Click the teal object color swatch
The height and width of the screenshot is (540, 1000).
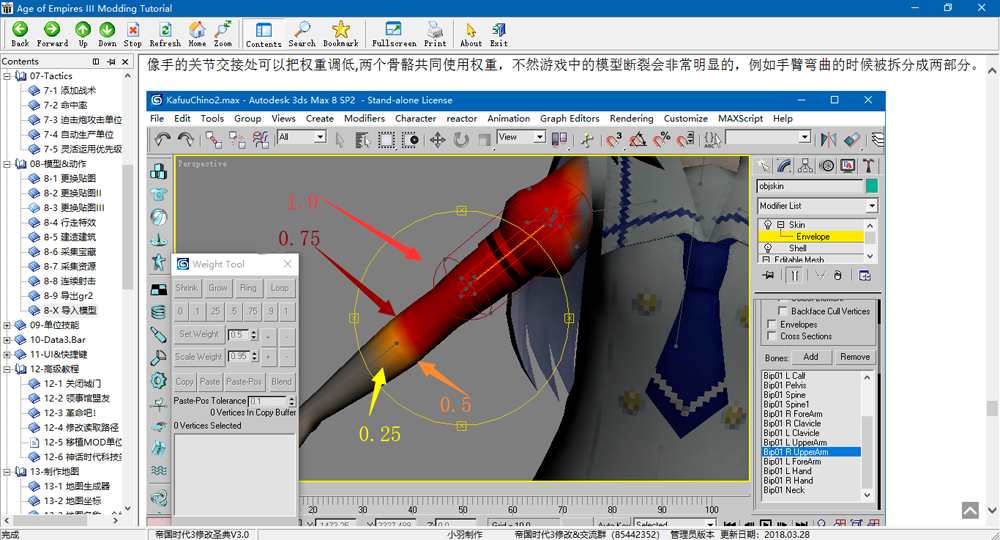point(871,186)
